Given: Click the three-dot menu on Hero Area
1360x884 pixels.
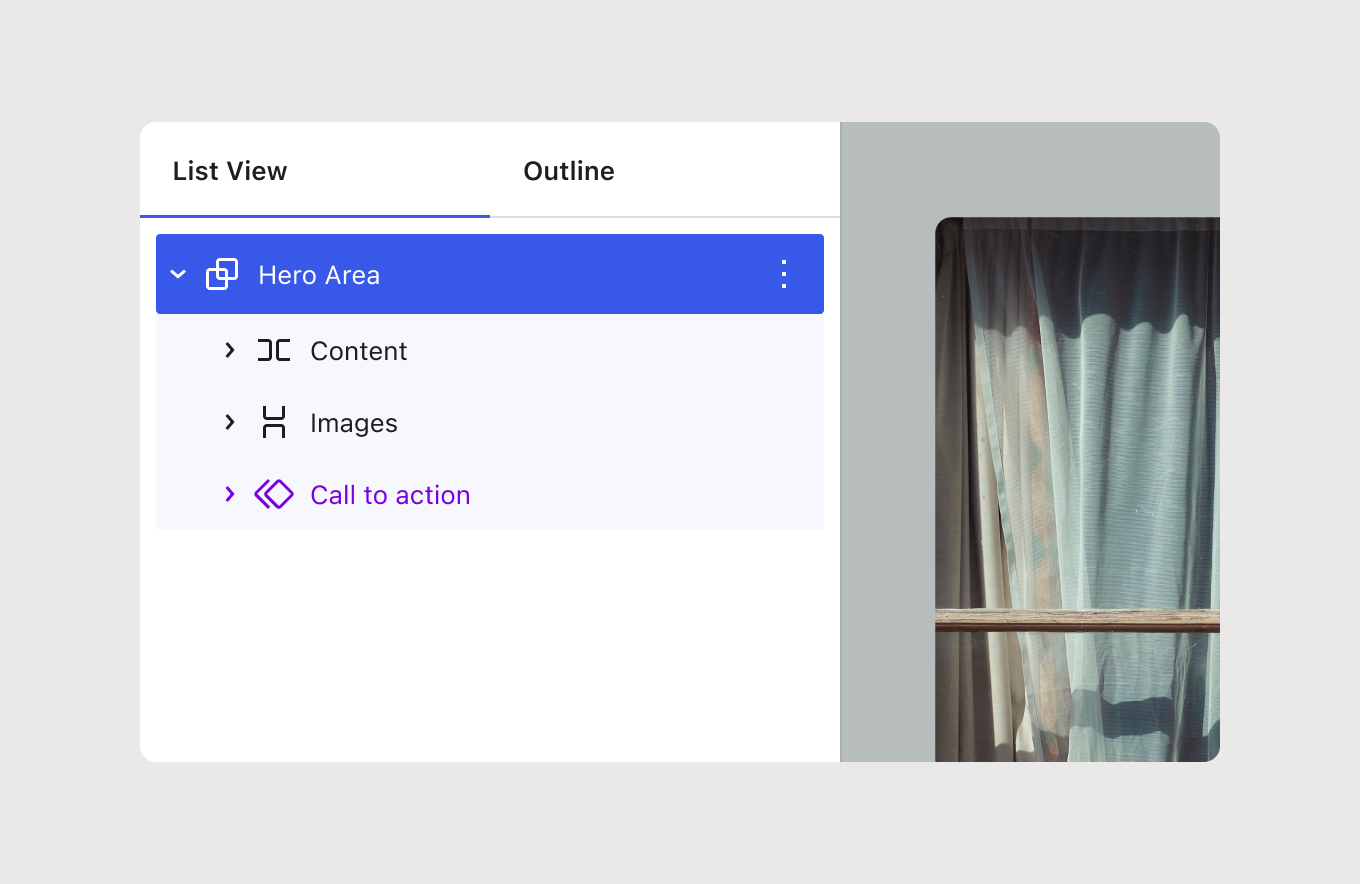Looking at the screenshot, I should tap(783, 274).
